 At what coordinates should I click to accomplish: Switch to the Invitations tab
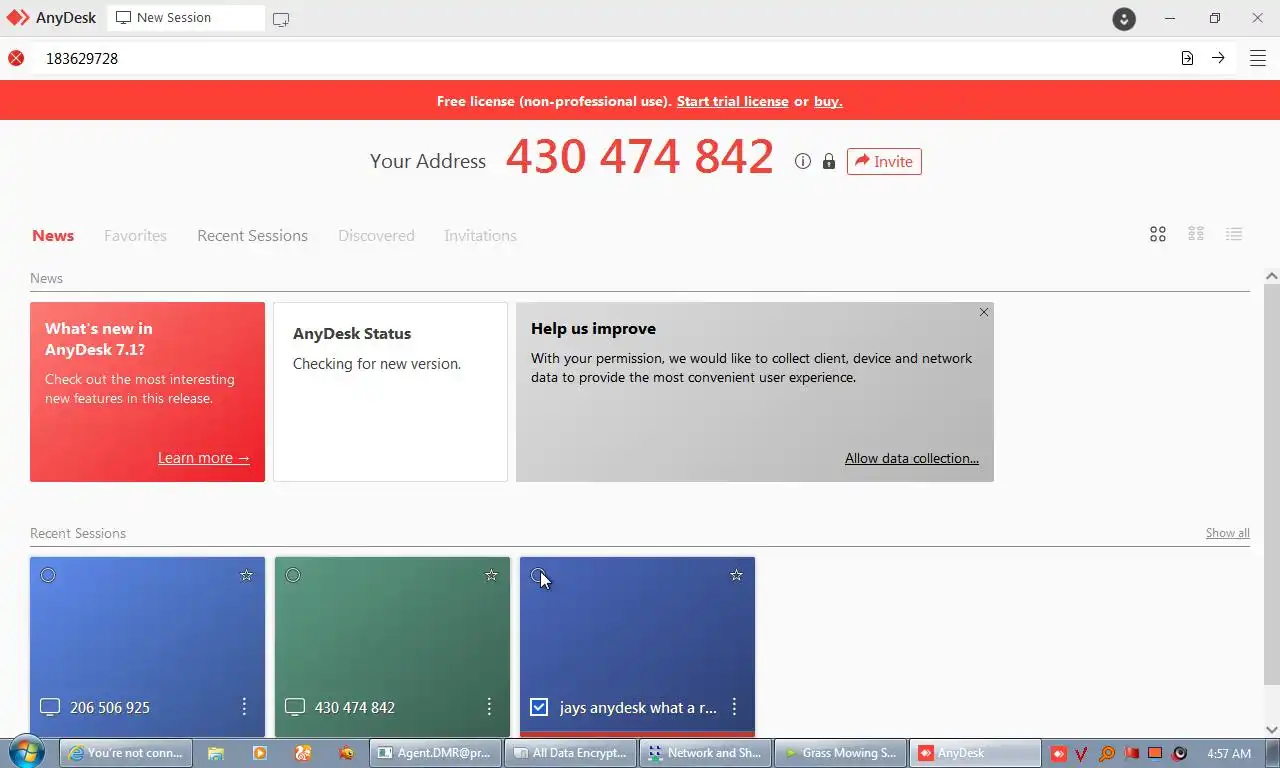[x=480, y=236]
